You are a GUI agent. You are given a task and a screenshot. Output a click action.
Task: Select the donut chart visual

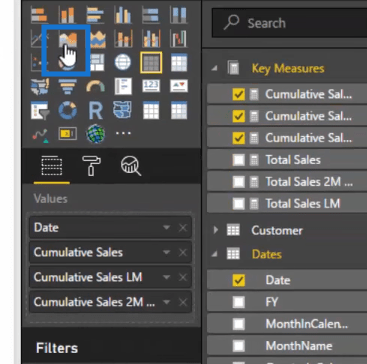pos(68,110)
